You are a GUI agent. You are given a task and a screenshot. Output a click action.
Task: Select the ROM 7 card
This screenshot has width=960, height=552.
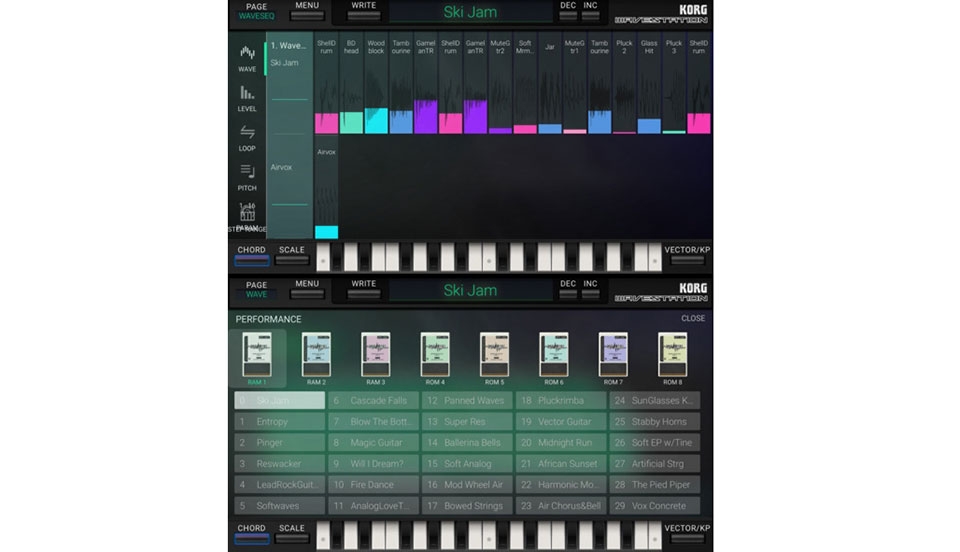pos(613,359)
